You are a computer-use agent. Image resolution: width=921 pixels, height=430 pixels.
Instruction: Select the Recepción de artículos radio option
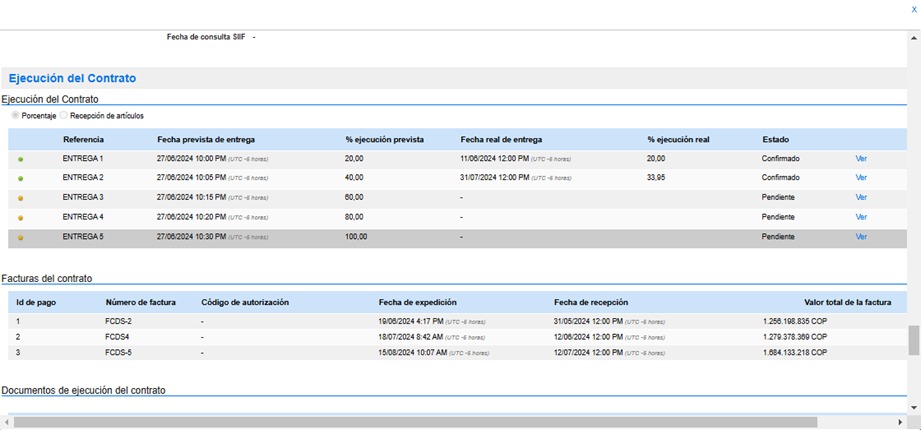point(64,116)
